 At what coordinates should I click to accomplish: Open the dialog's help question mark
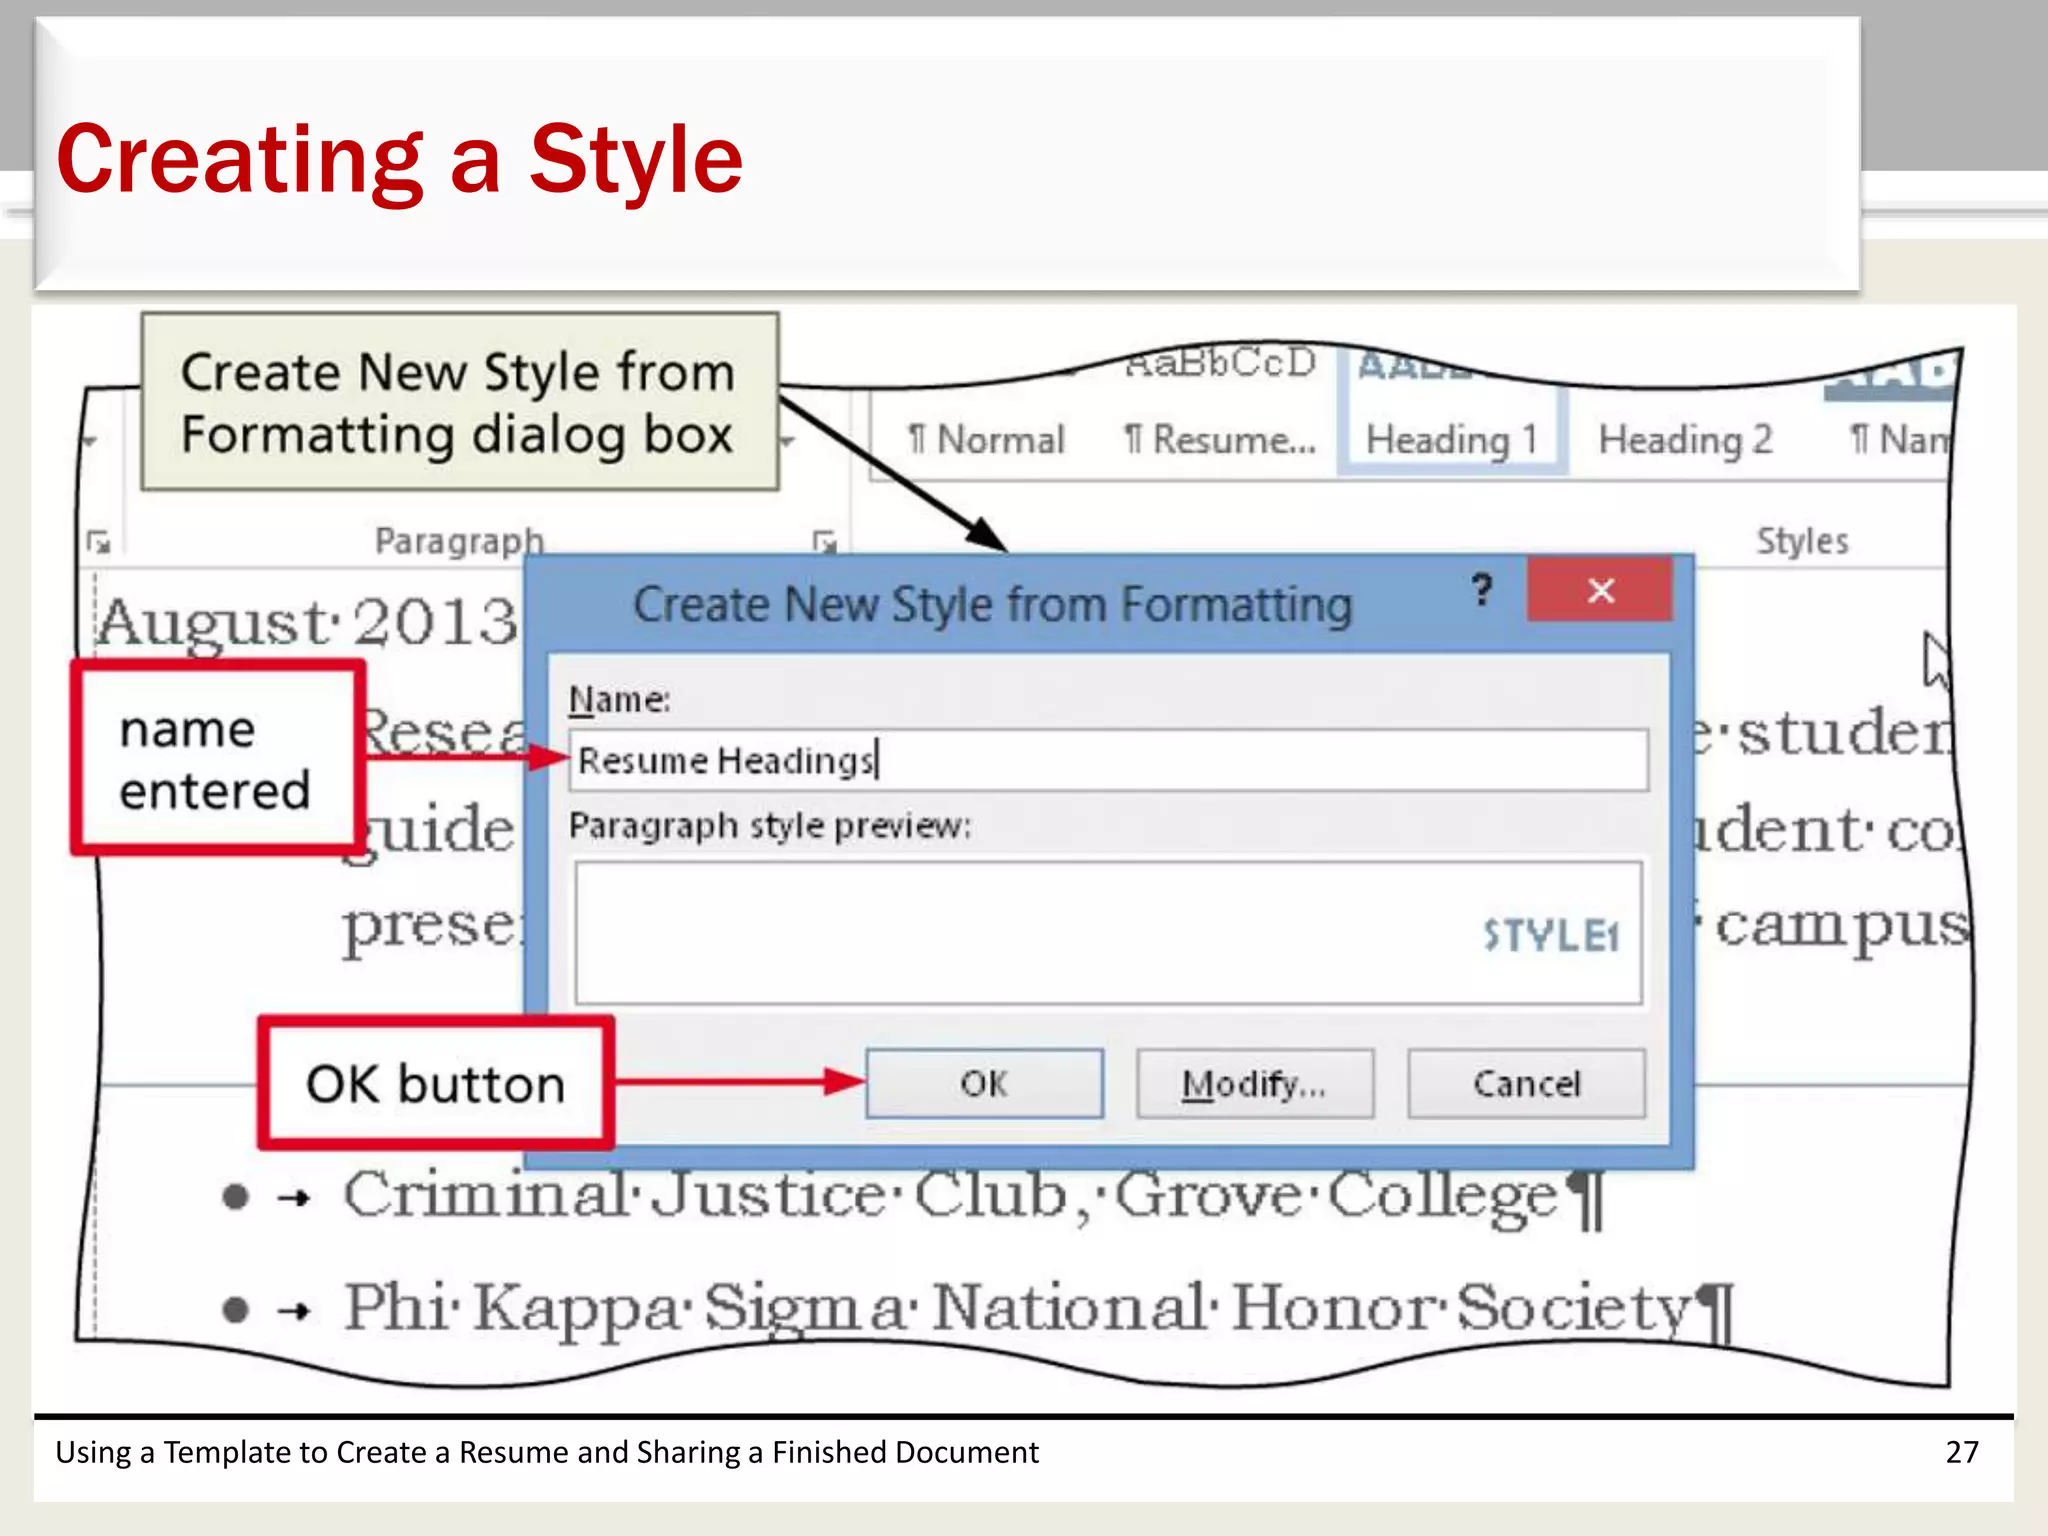pyautogui.click(x=1482, y=590)
